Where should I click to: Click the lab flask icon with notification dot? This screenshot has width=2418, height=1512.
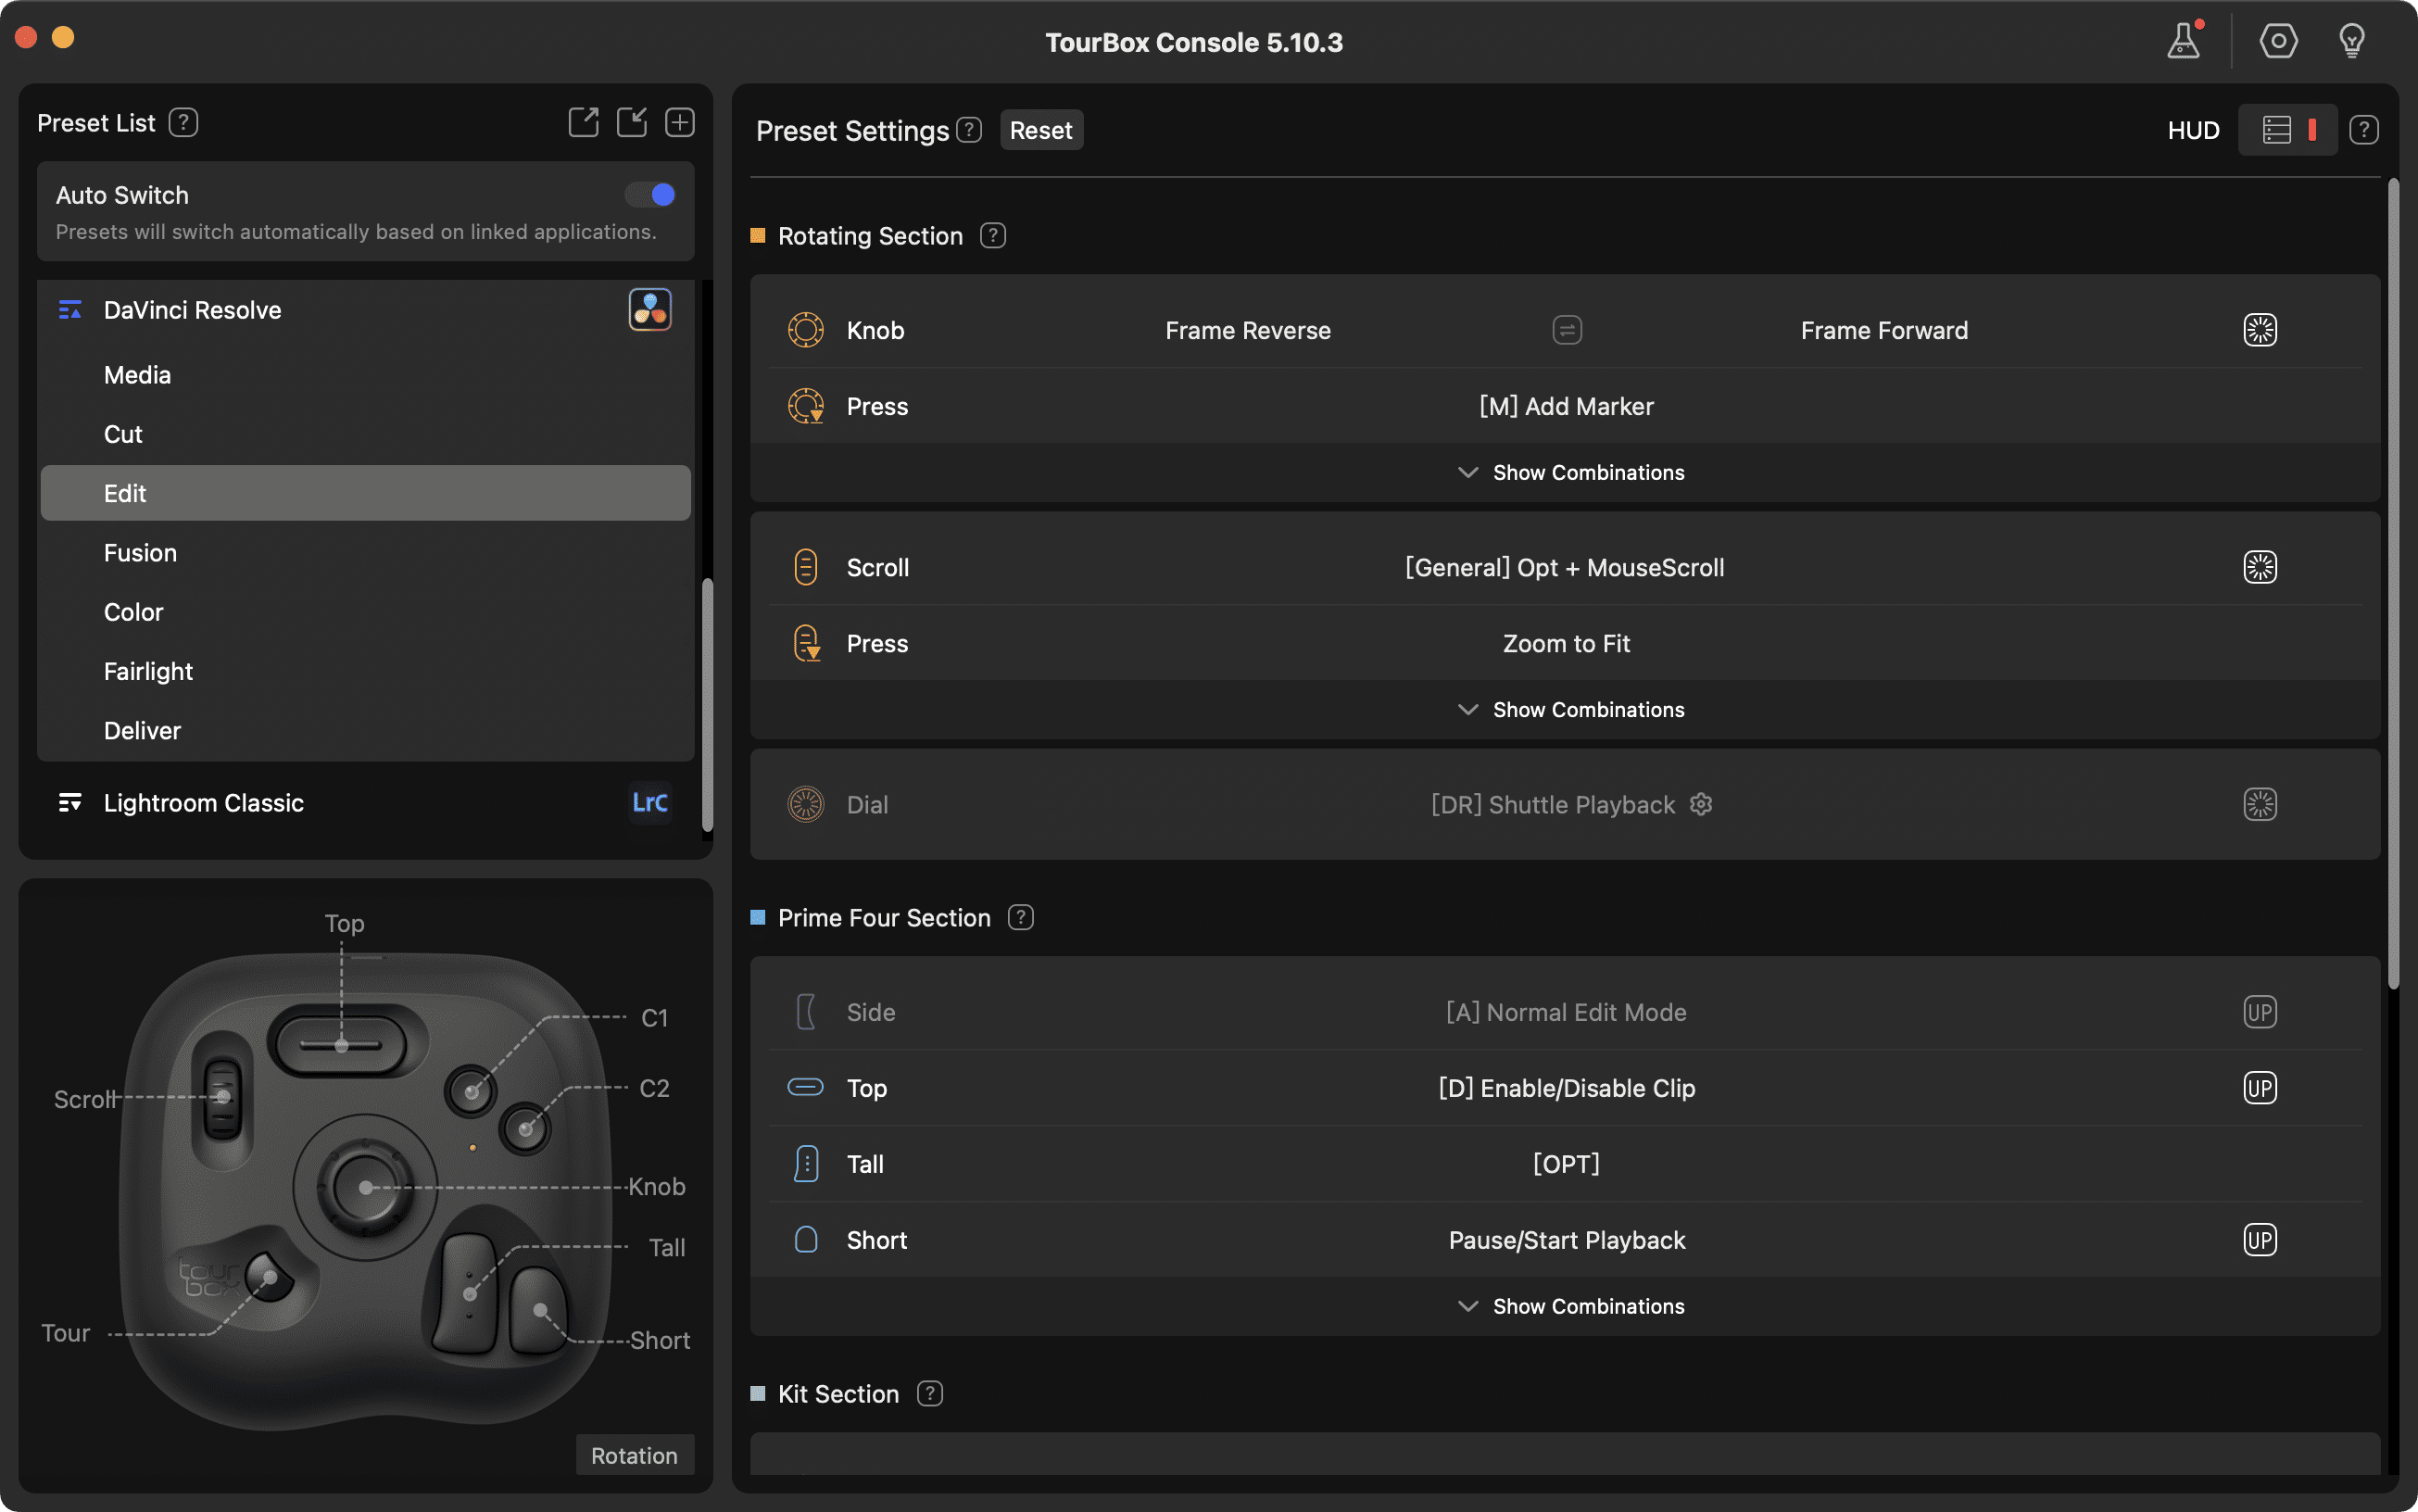[2184, 40]
